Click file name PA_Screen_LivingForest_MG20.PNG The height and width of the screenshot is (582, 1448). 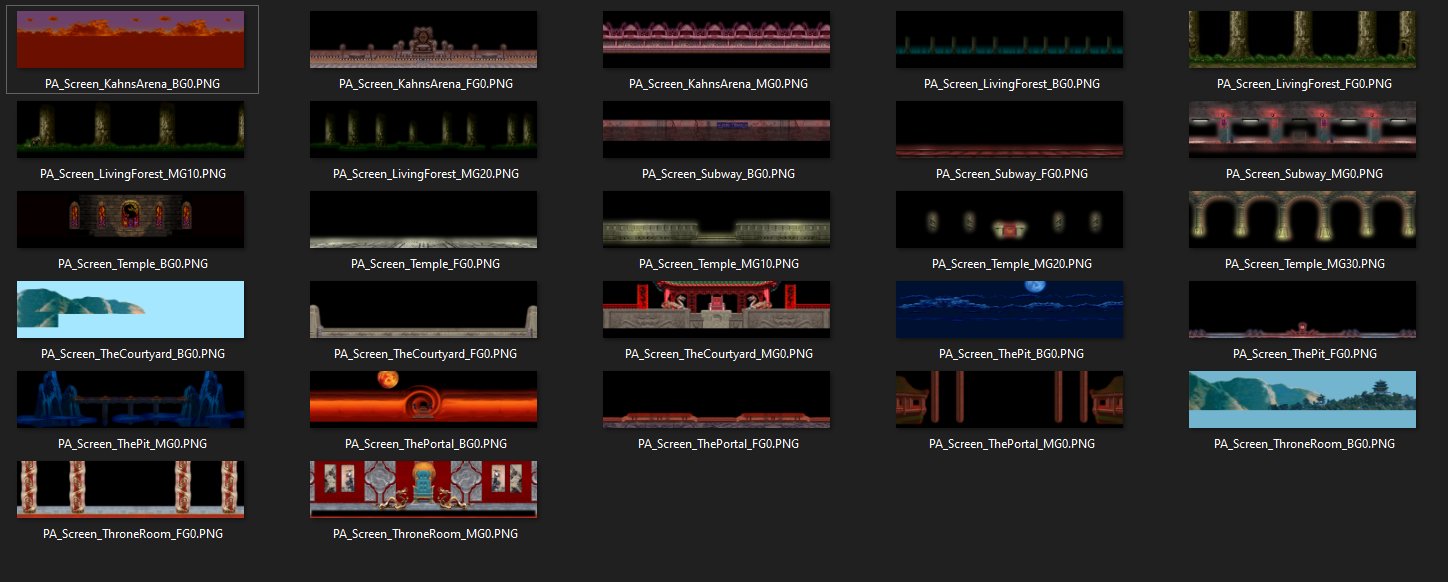pos(426,174)
